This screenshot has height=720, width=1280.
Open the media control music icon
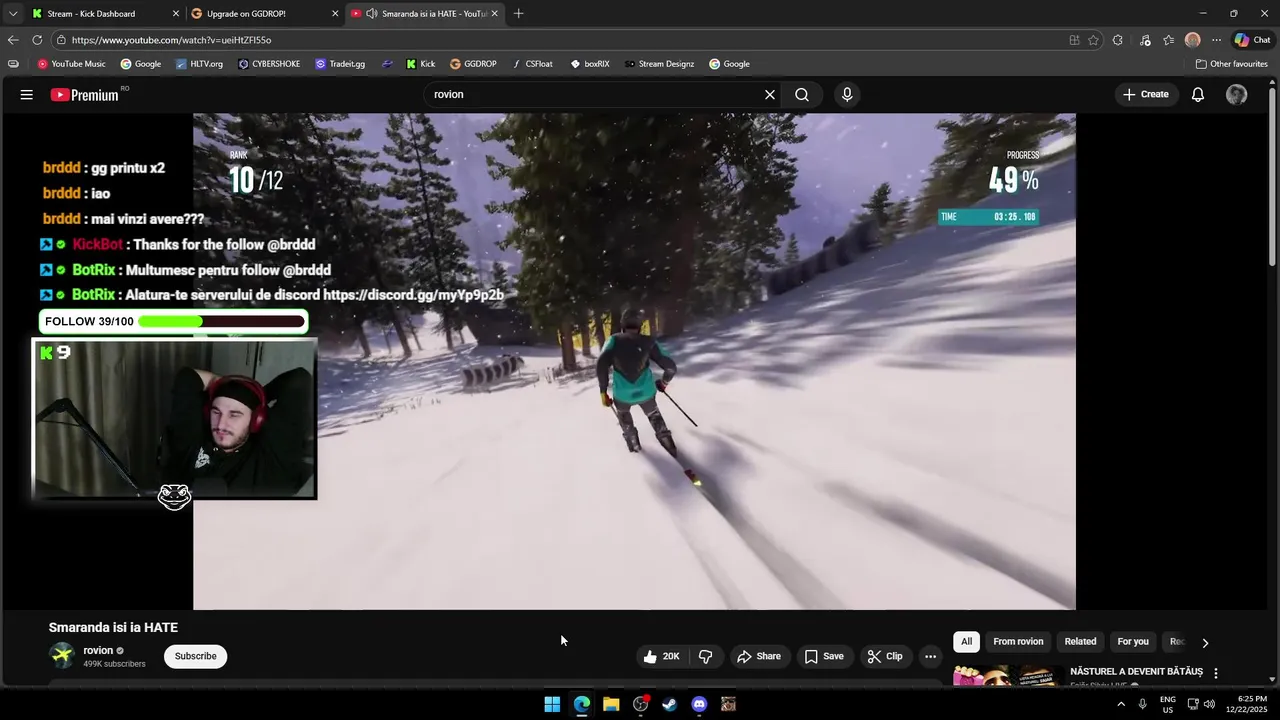pyautogui.click(x=1143, y=40)
